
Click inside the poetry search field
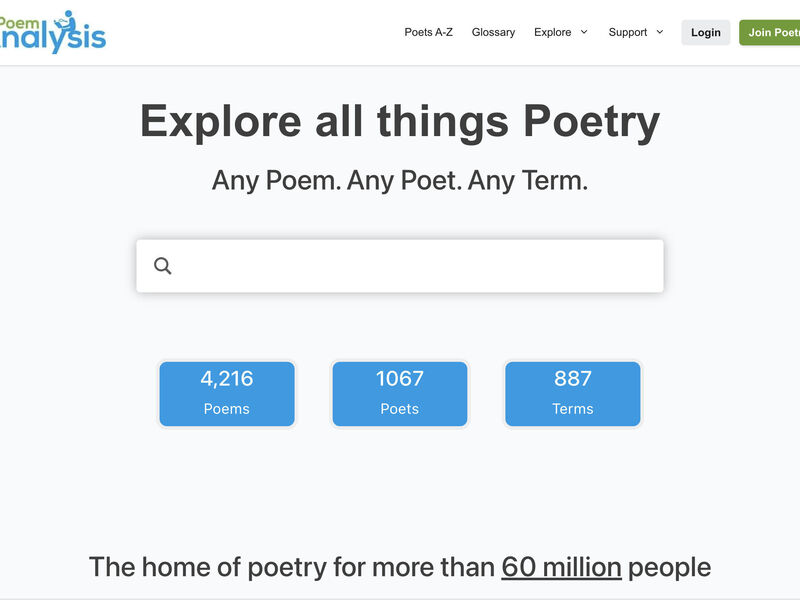[400, 264]
